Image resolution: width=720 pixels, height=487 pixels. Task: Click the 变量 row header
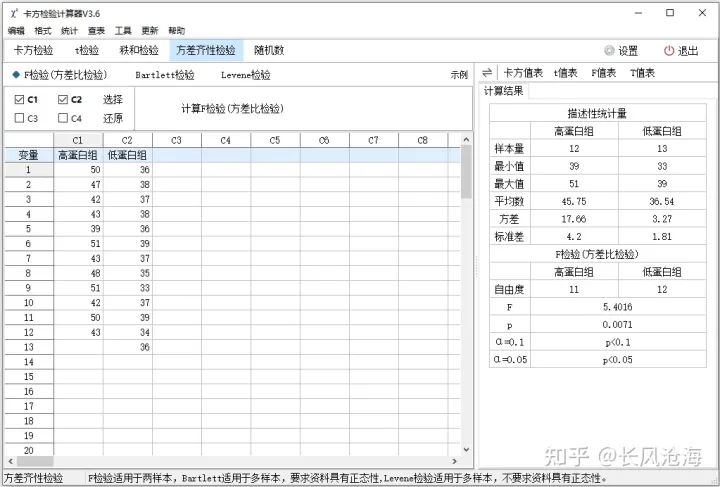tap(29, 155)
